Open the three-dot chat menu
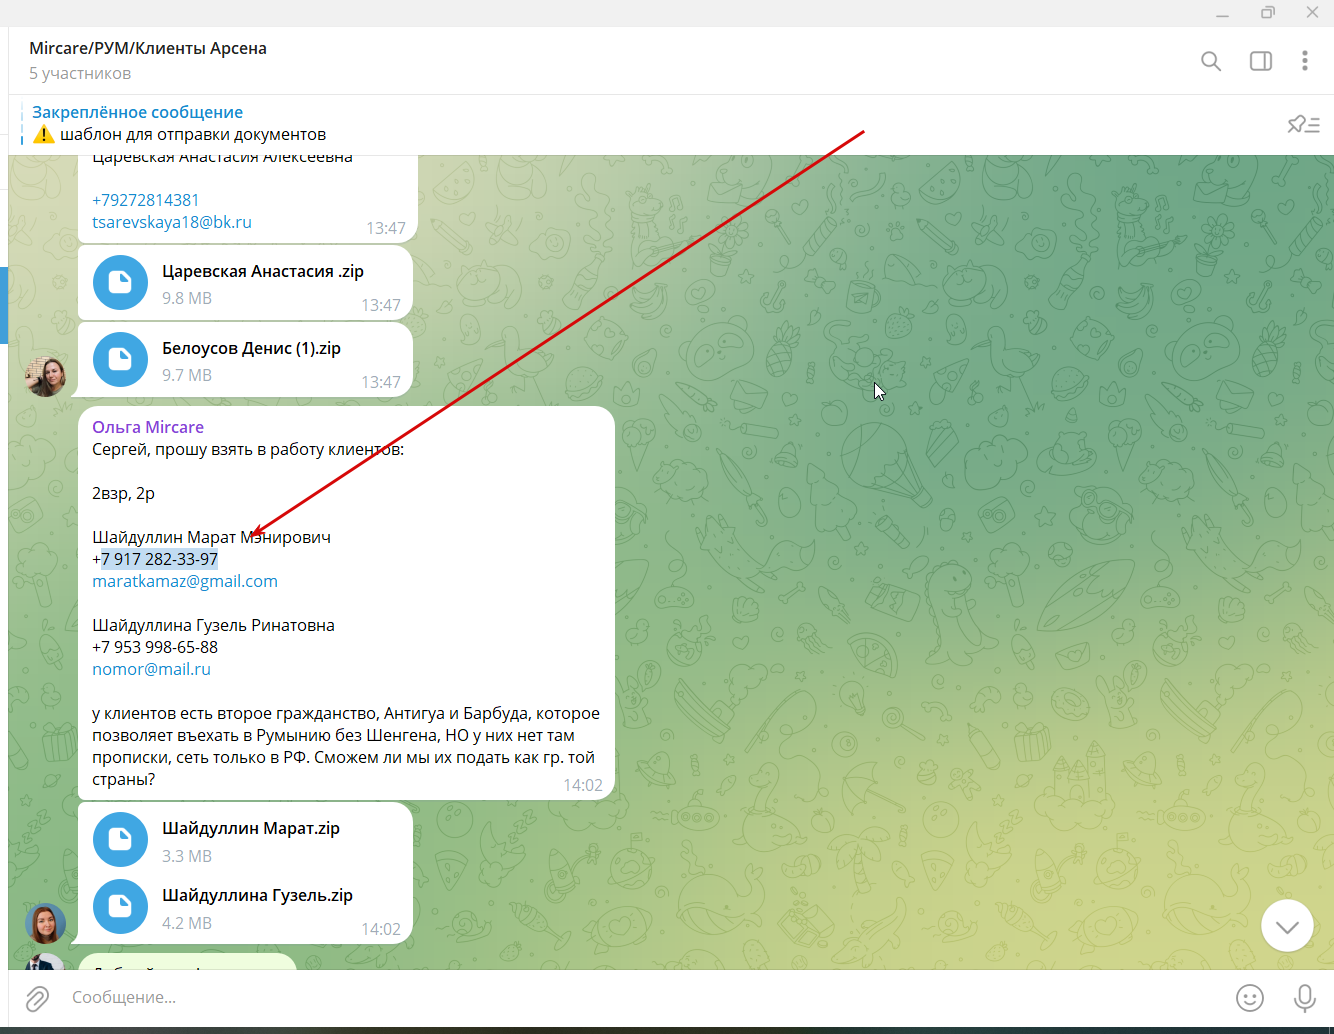The height and width of the screenshot is (1034, 1334). pyautogui.click(x=1305, y=61)
